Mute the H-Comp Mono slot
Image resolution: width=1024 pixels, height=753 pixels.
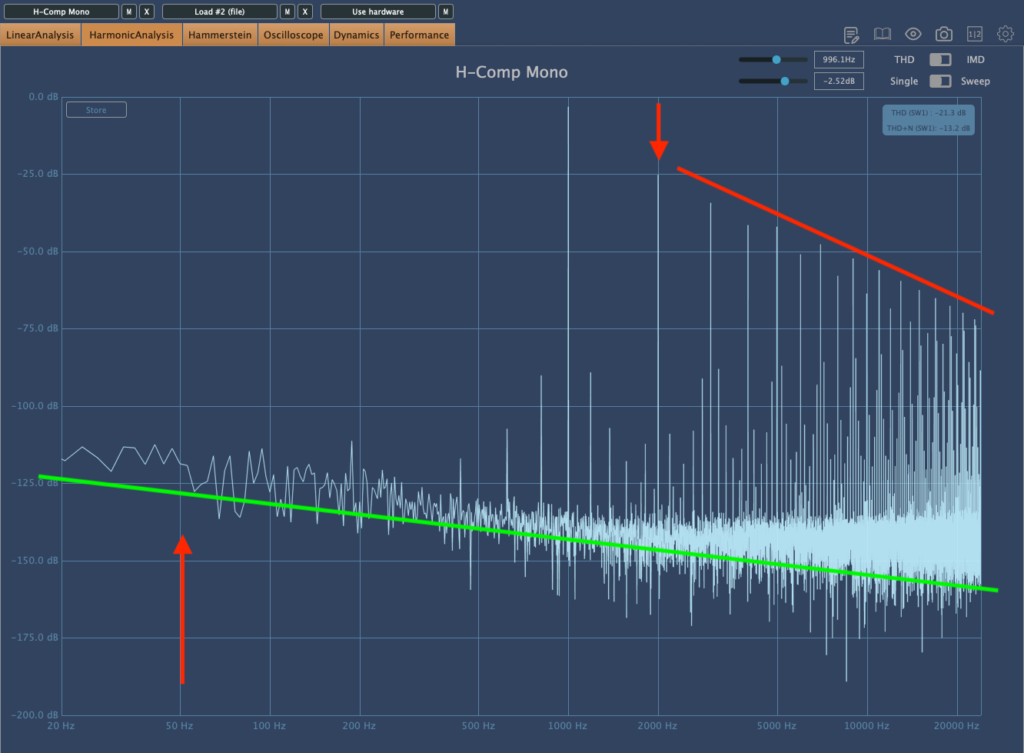129,12
